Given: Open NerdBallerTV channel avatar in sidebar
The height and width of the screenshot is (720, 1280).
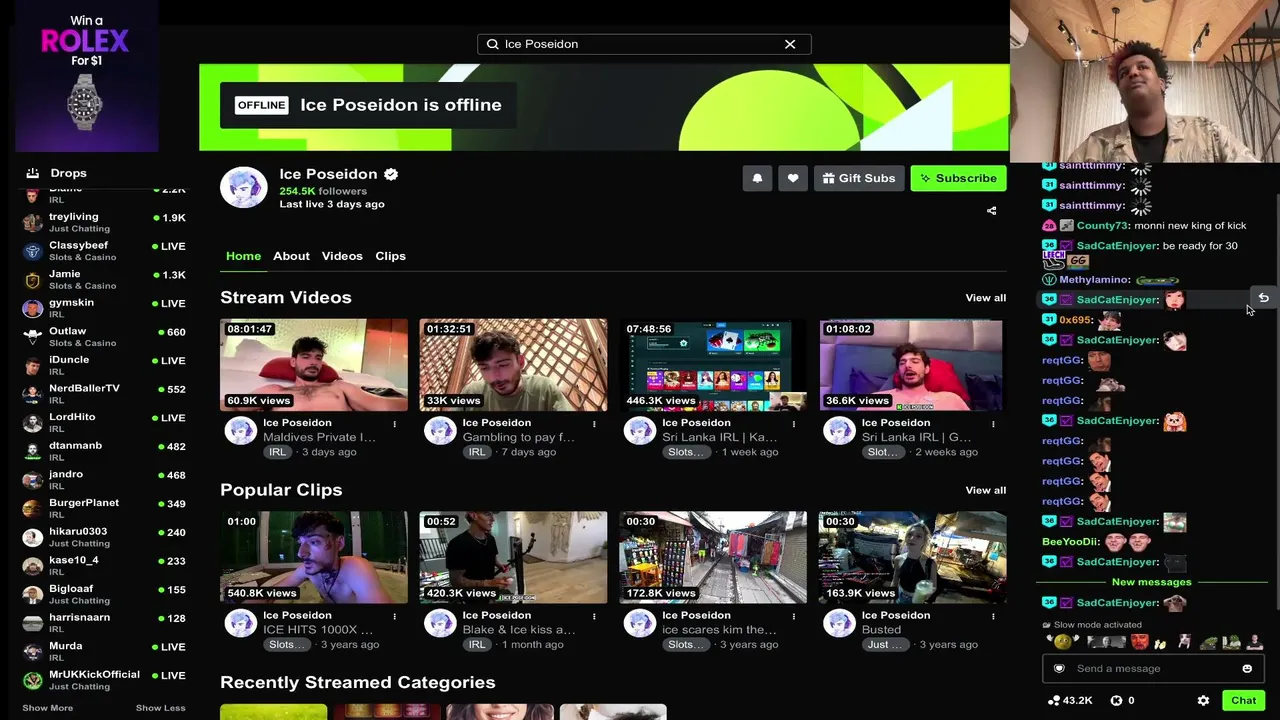Looking at the screenshot, I should click(x=33, y=394).
